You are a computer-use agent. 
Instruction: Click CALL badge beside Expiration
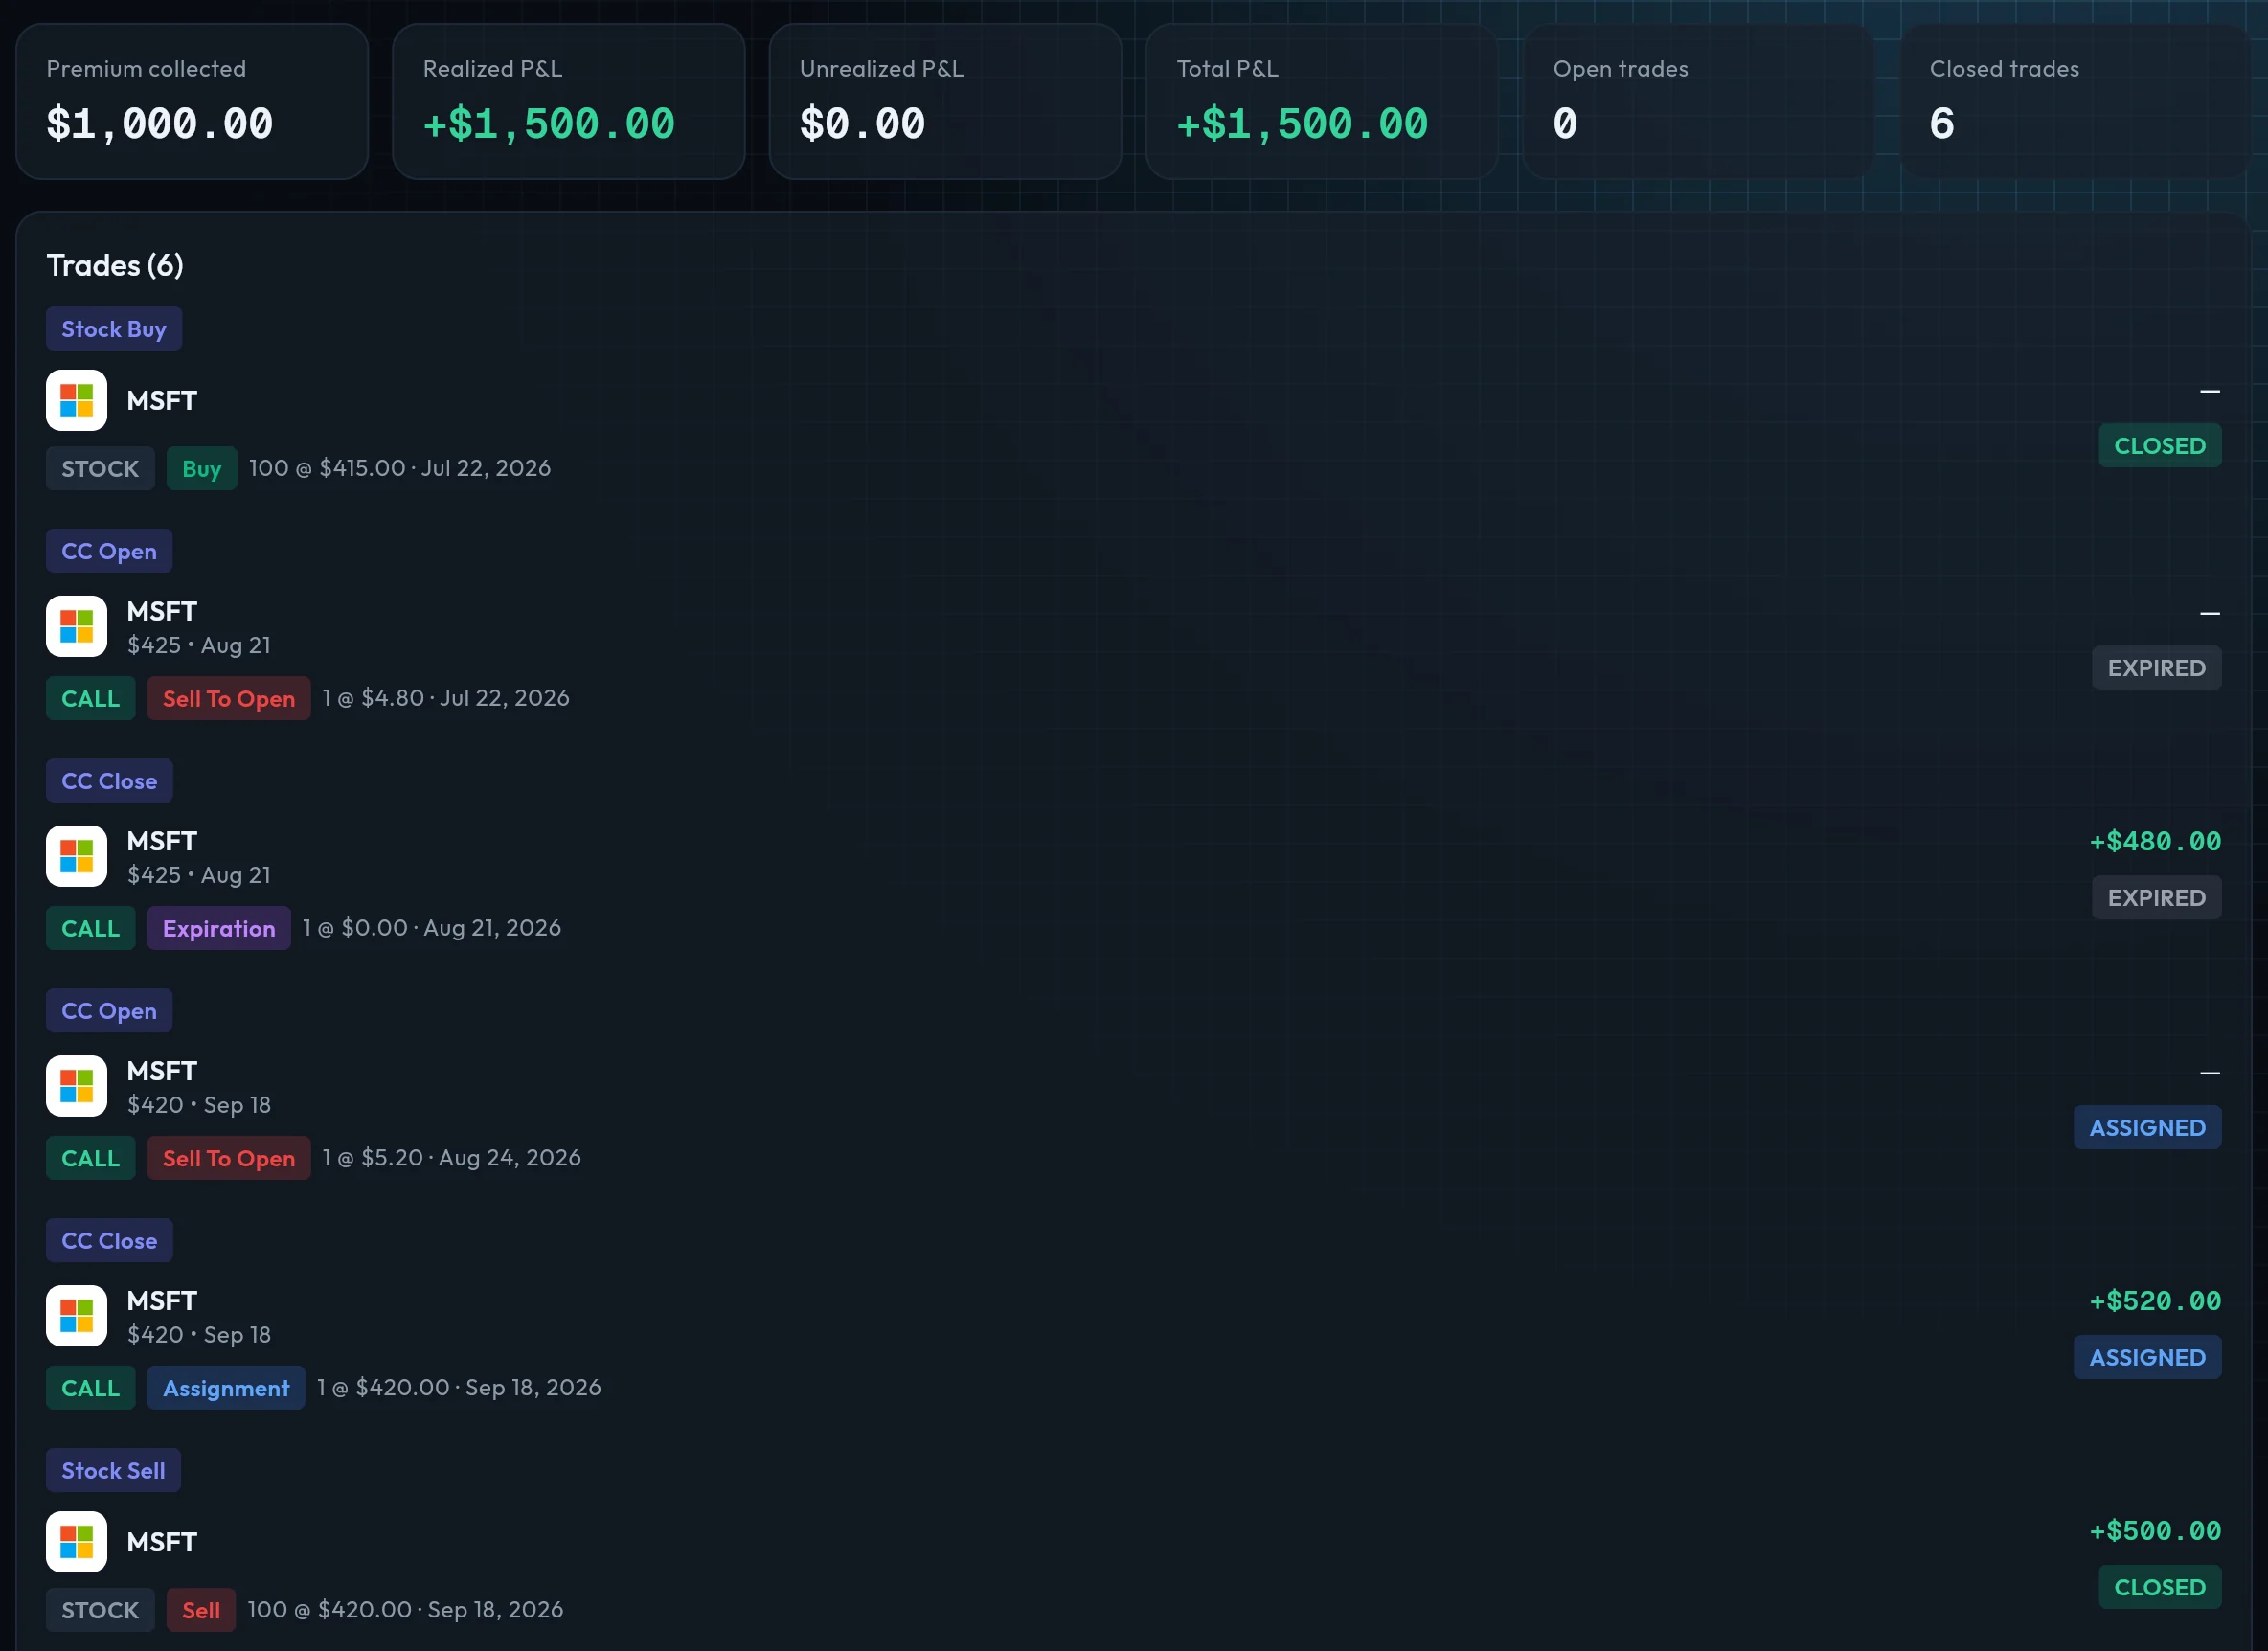tap(91, 929)
